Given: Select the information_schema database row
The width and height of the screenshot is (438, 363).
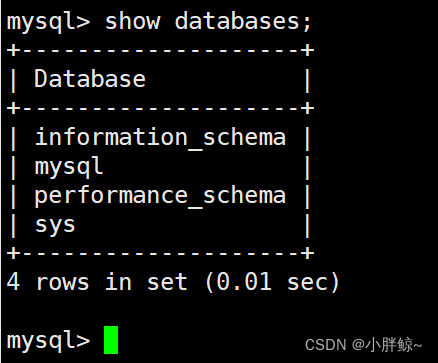Looking at the screenshot, I should click(160, 138).
